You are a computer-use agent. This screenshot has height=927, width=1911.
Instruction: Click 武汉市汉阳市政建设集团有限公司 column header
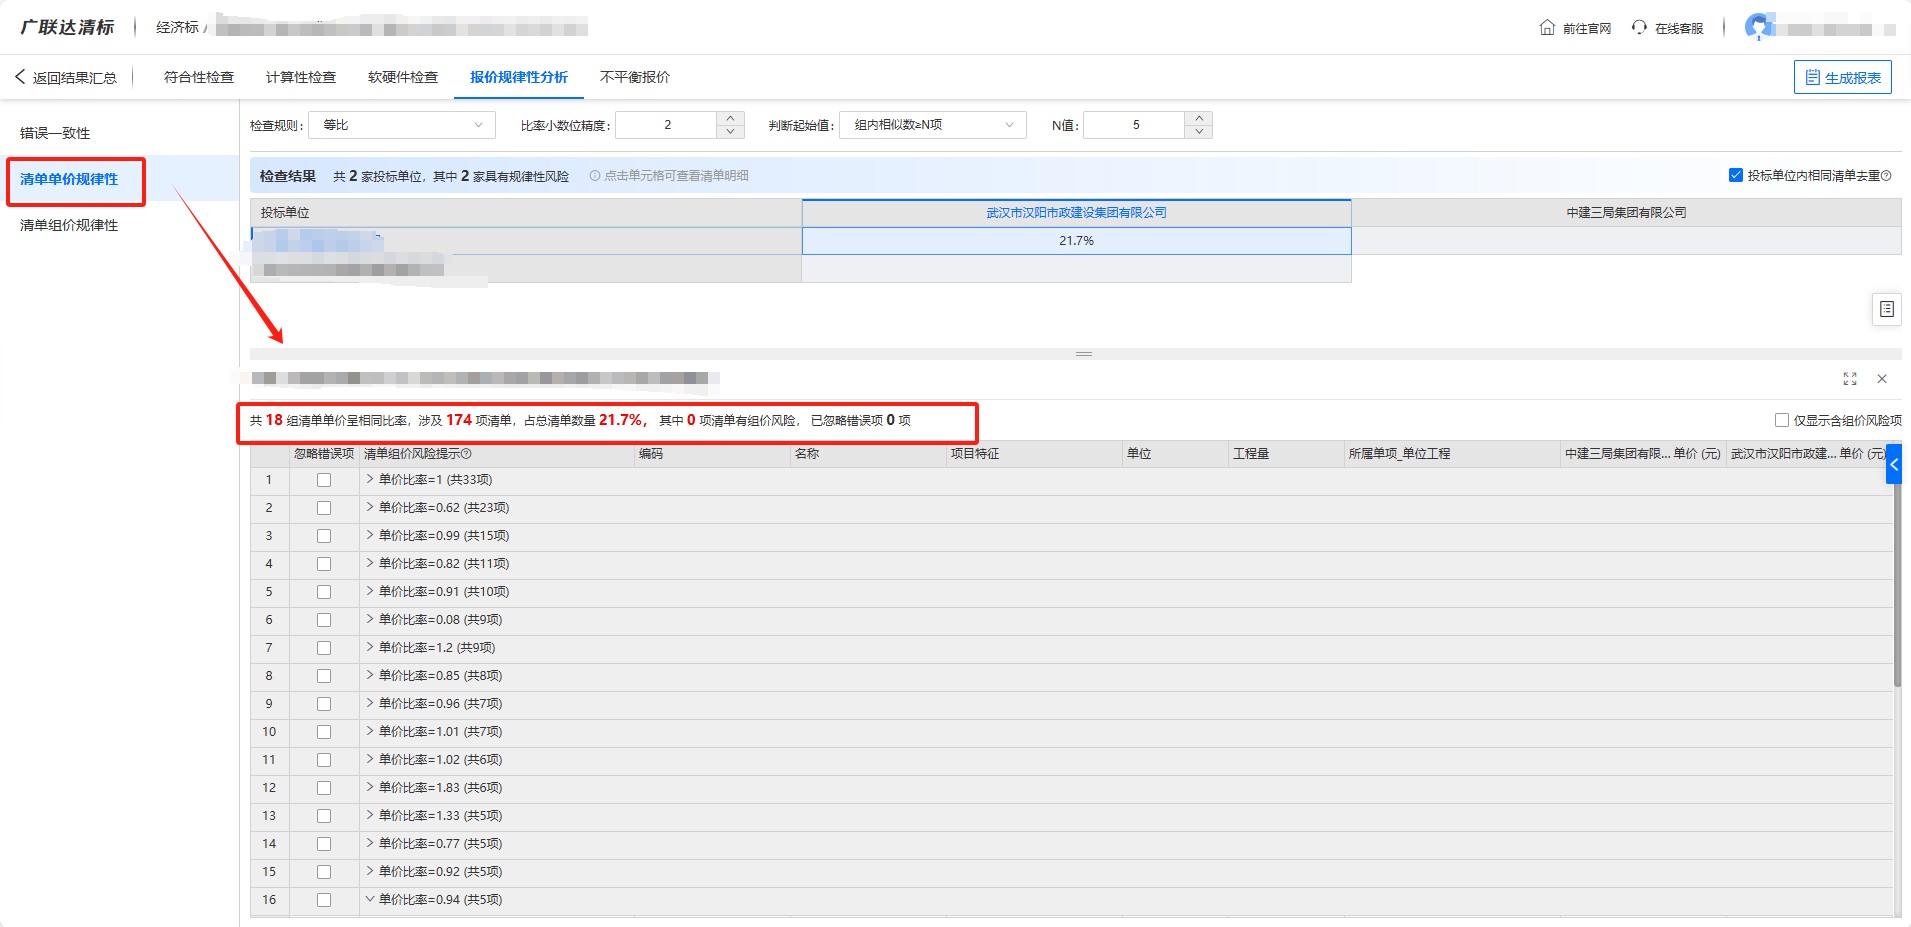click(x=1077, y=213)
